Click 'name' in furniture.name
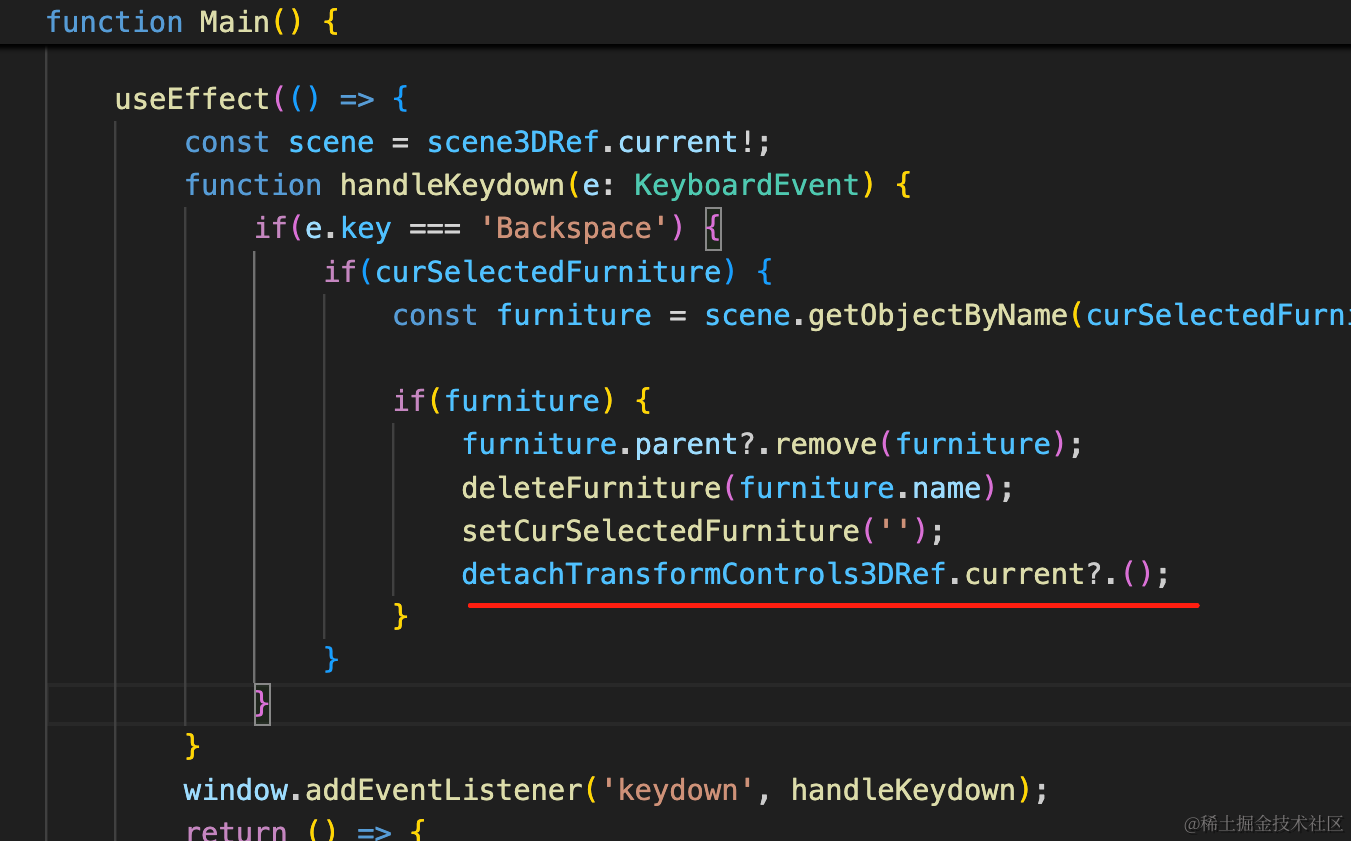 947,487
